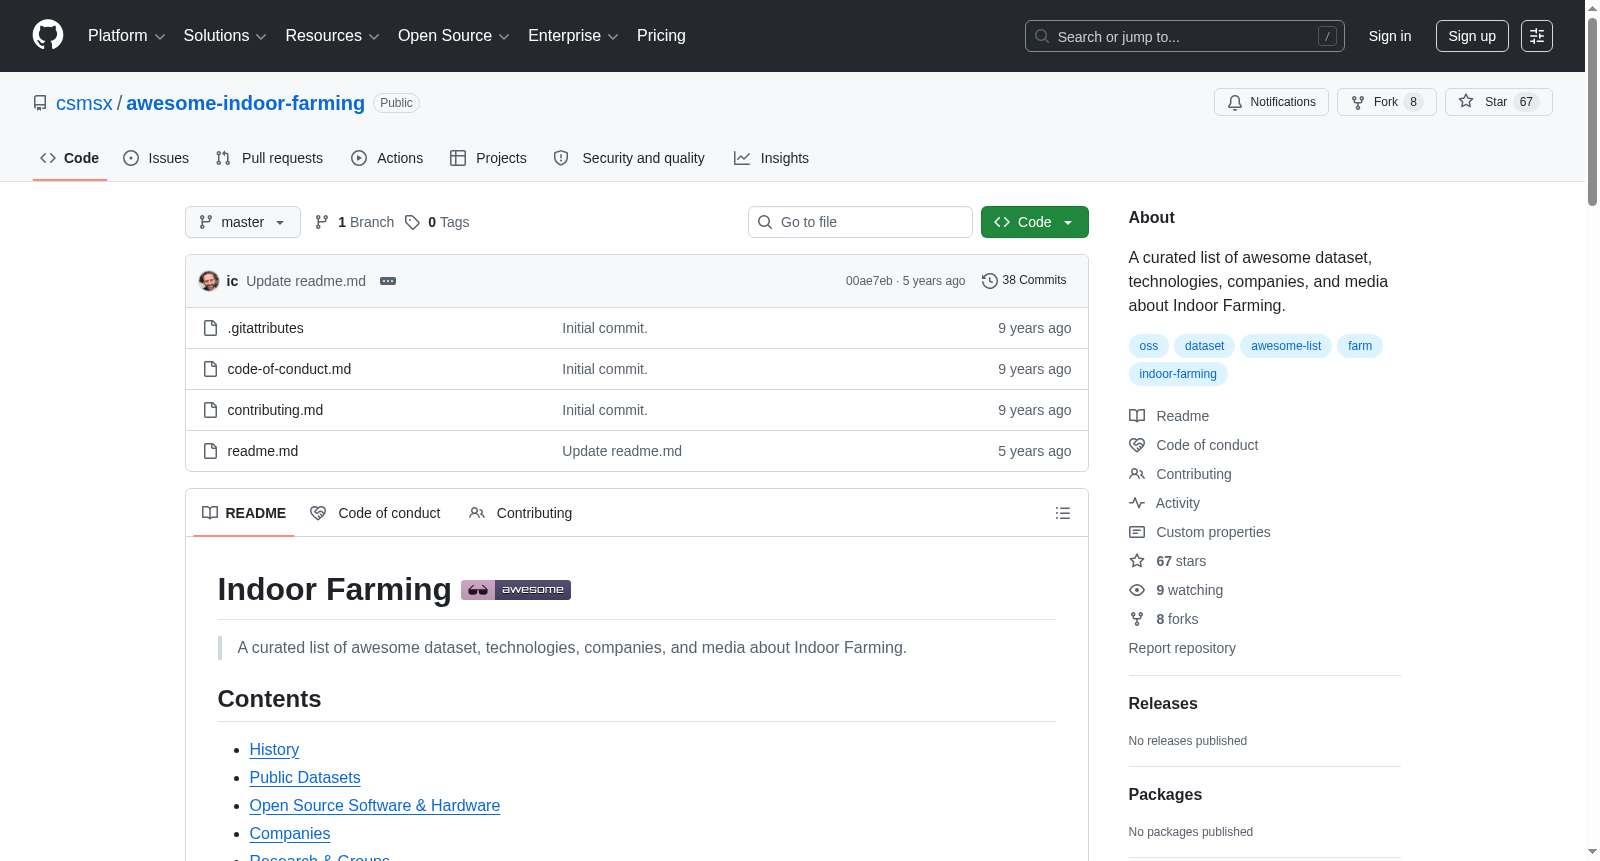This screenshot has height=861, width=1600.
Task: Open the GitHub homepage logo
Action: click(x=48, y=36)
